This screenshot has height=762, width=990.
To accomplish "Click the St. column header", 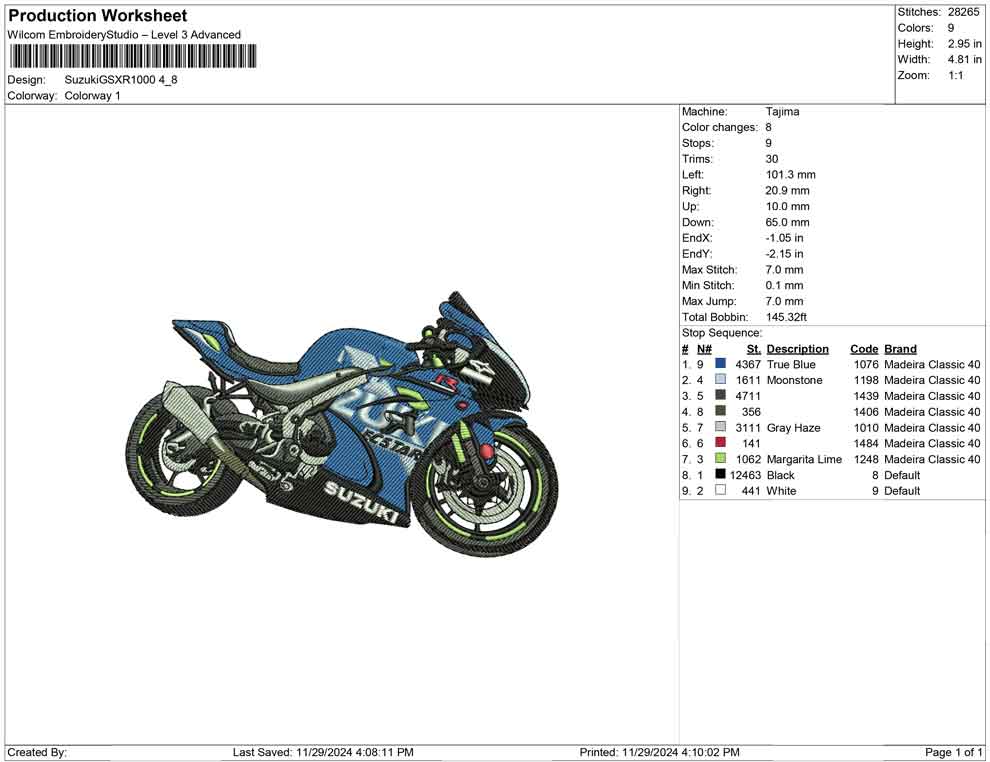I will 754,349.
